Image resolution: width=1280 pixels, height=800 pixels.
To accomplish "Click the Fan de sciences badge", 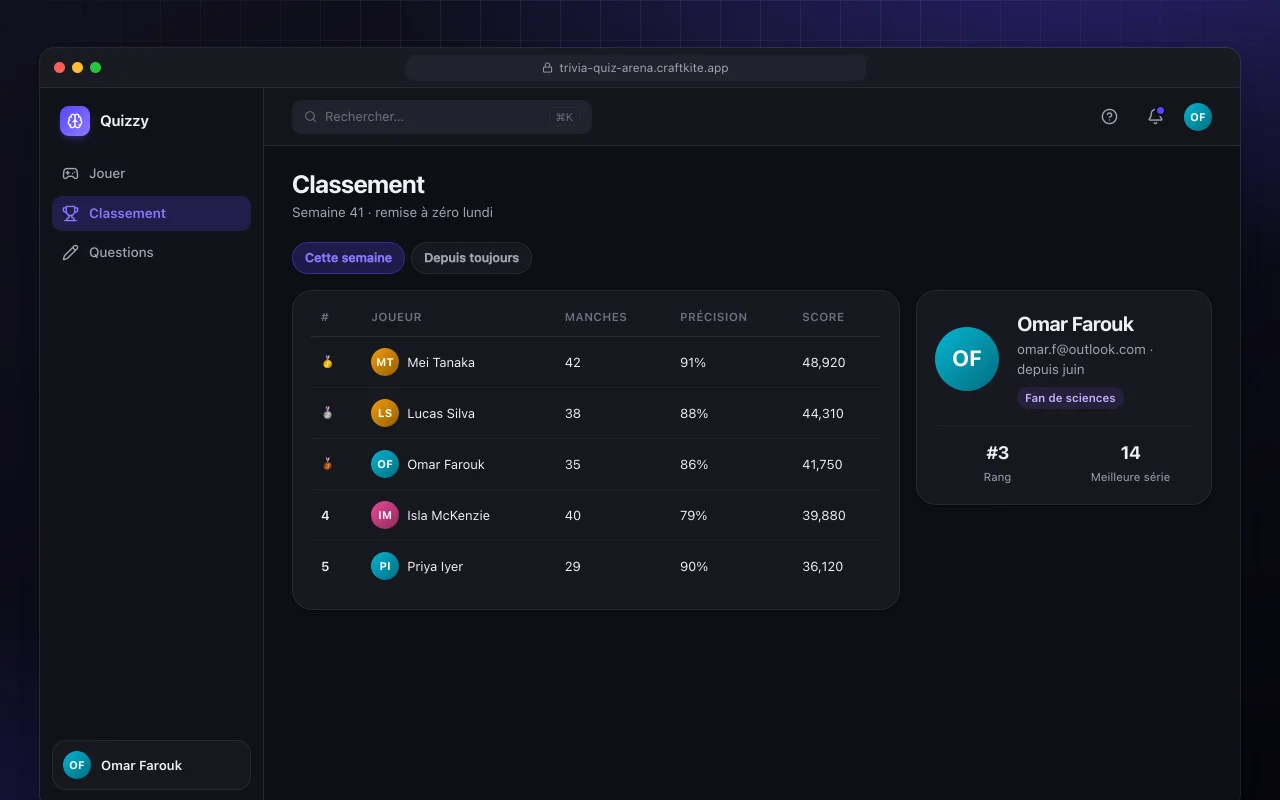I will tap(1070, 398).
